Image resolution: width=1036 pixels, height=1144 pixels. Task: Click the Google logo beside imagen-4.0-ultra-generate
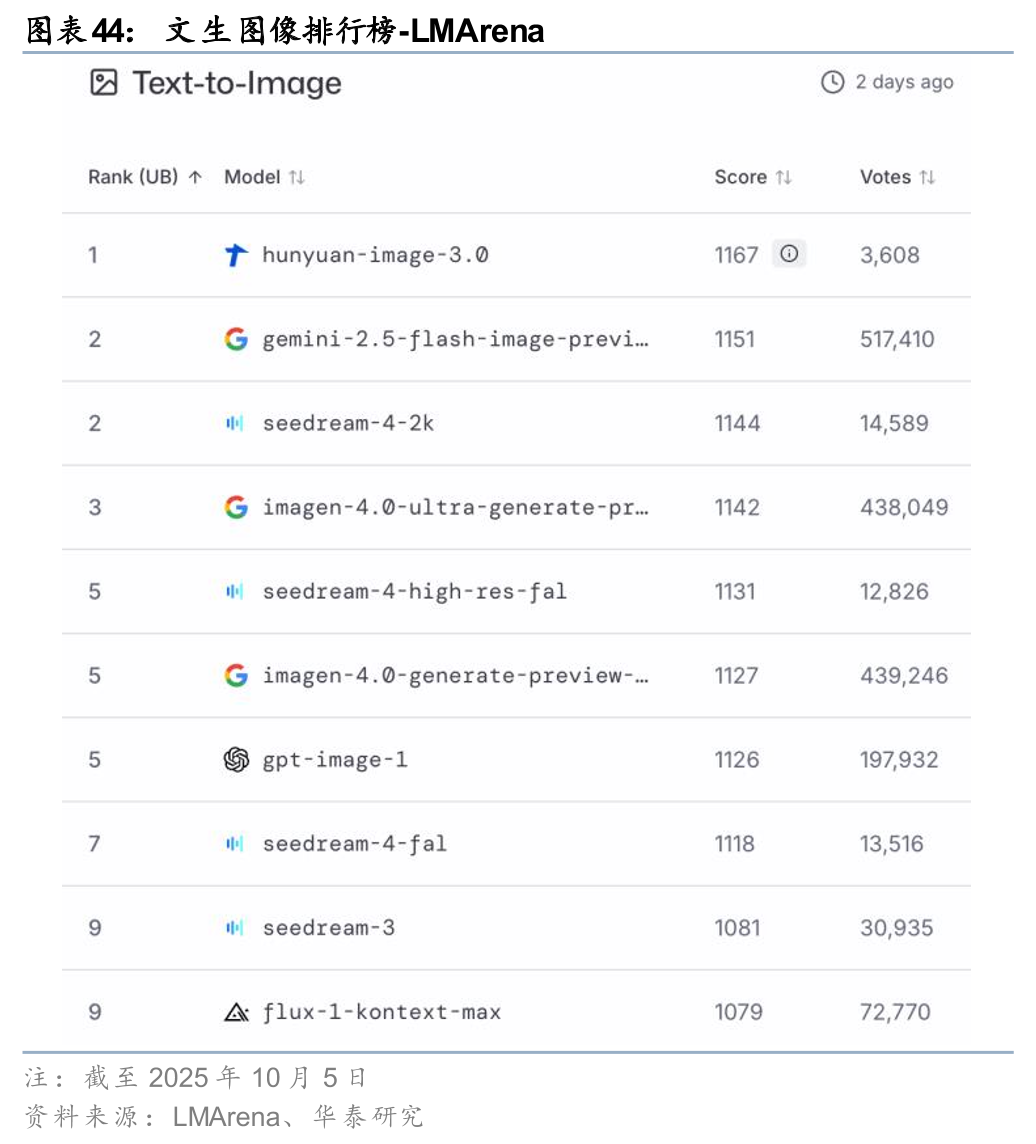pos(236,507)
